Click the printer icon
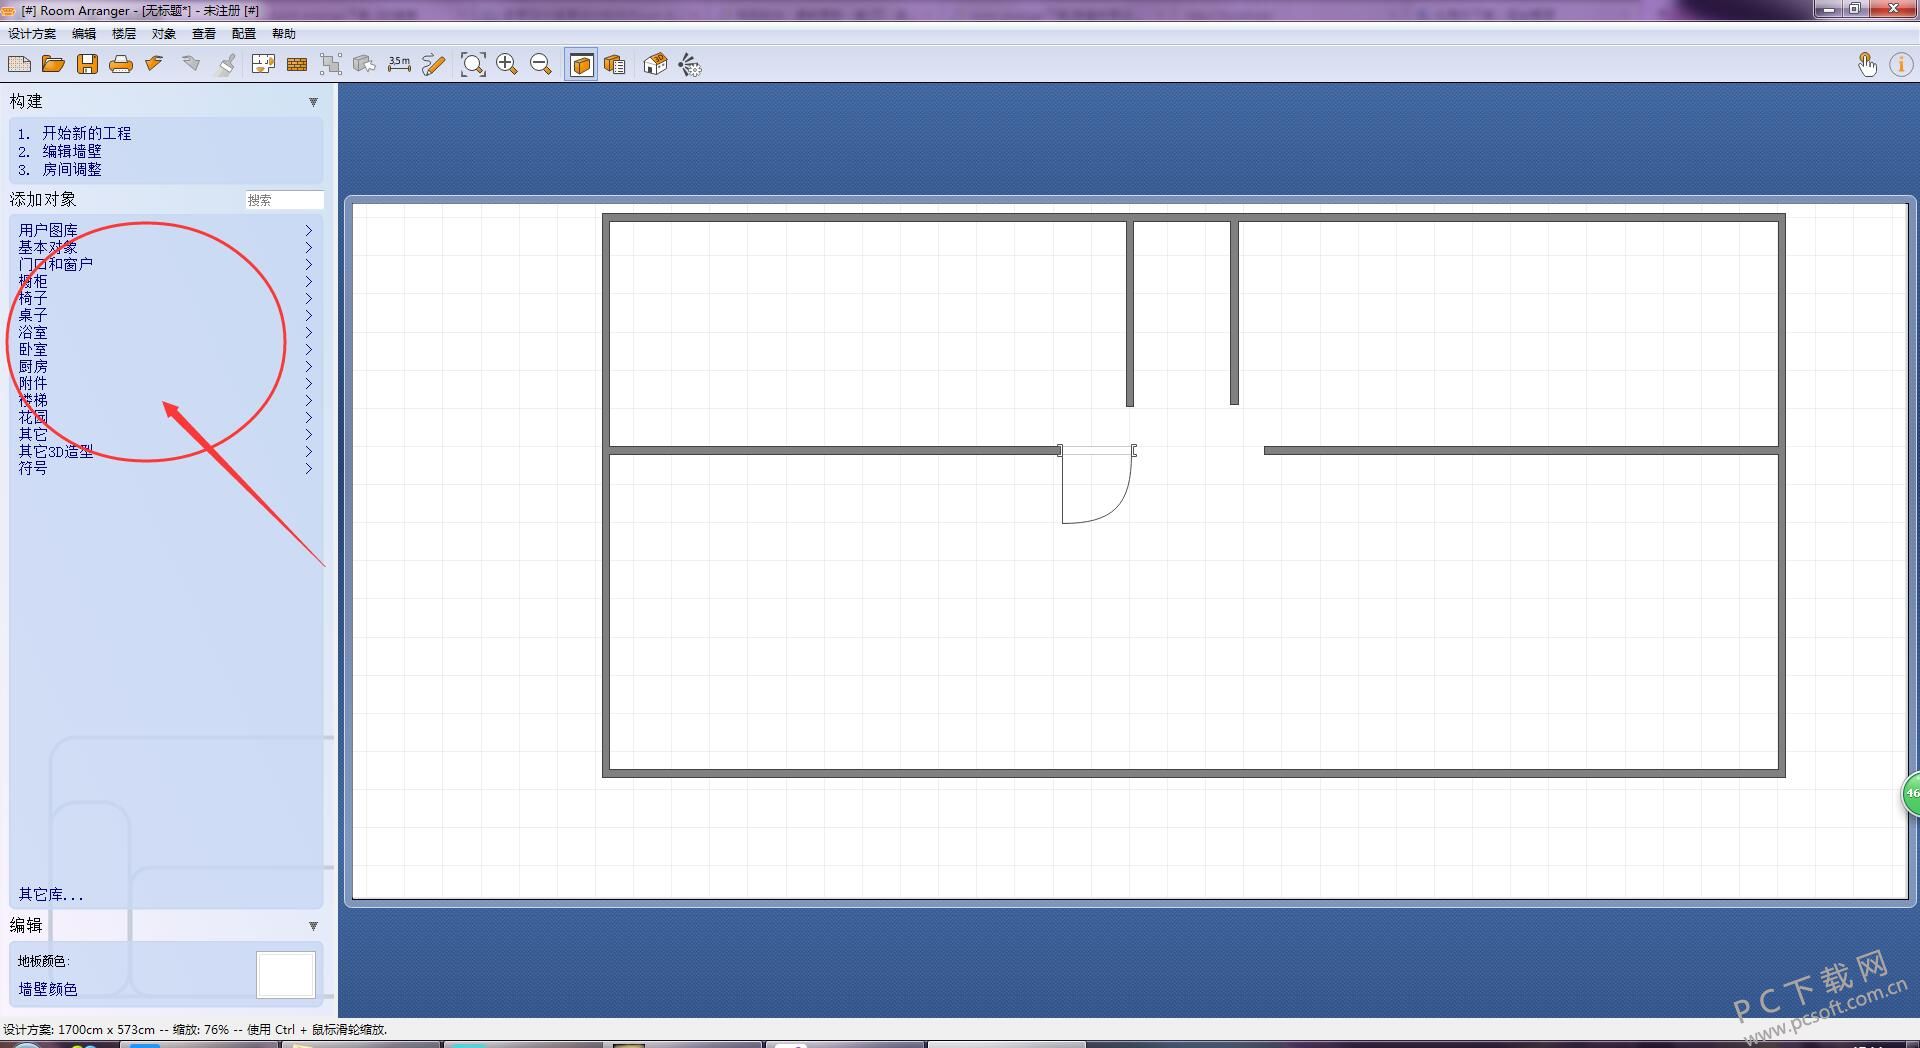Image resolution: width=1920 pixels, height=1048 pixels. pos(121,65)
